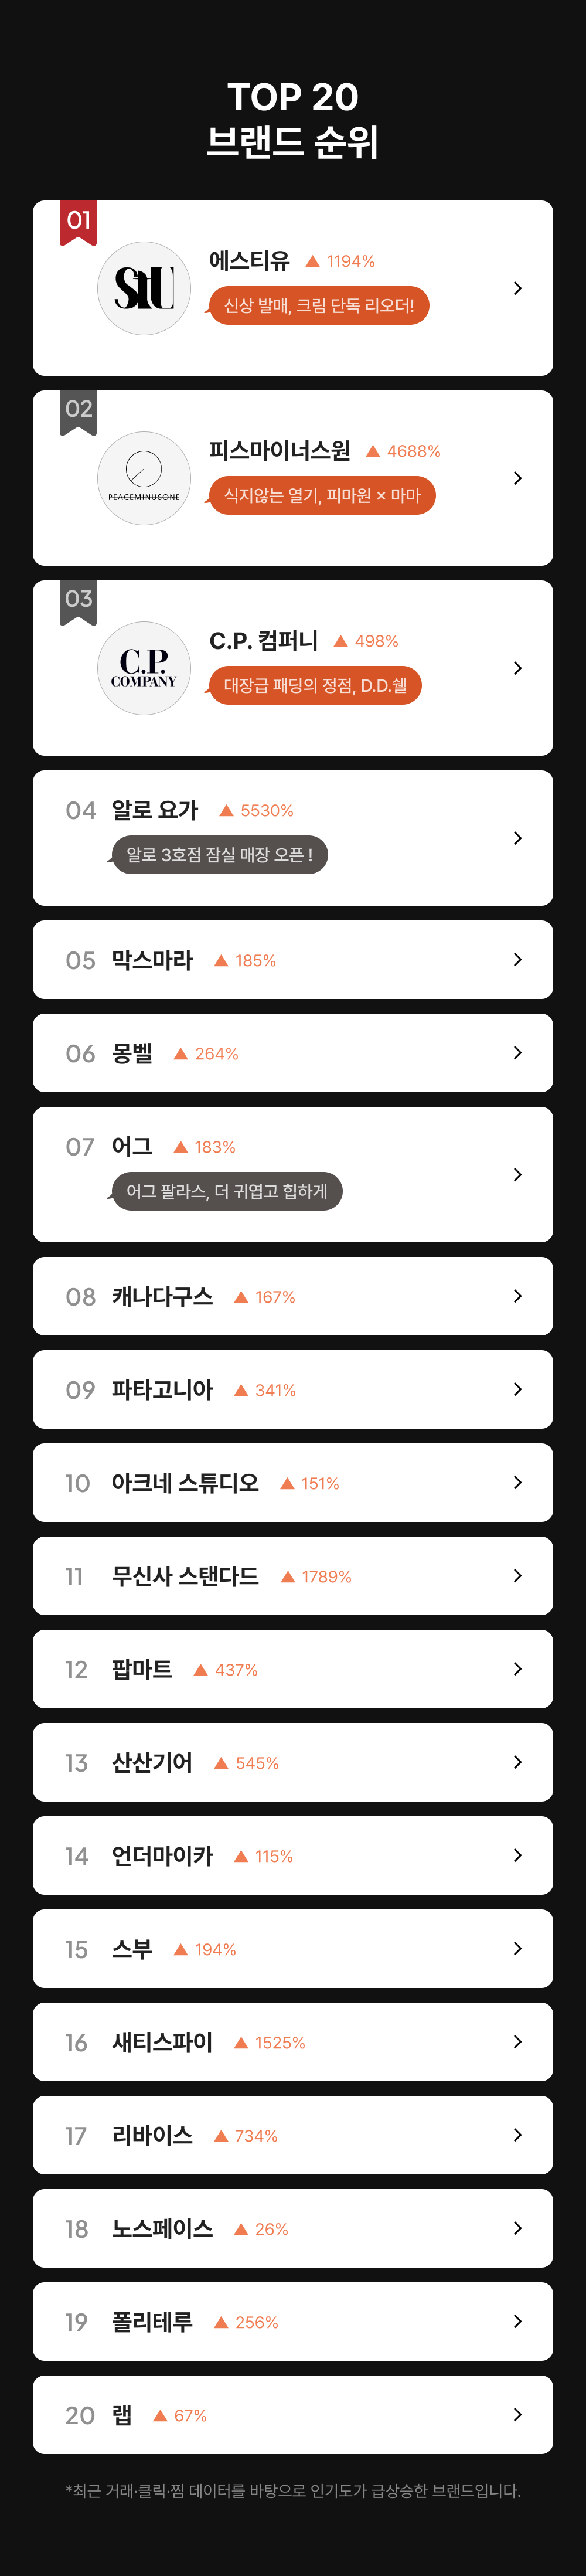Click the StU brand logo
The height and width of the screenshot is (2576, 586).
(x=144, y=288)
